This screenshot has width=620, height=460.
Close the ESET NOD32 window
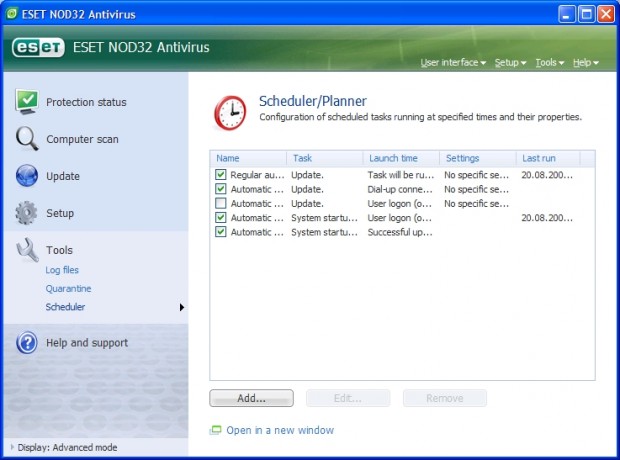point(606,14)
